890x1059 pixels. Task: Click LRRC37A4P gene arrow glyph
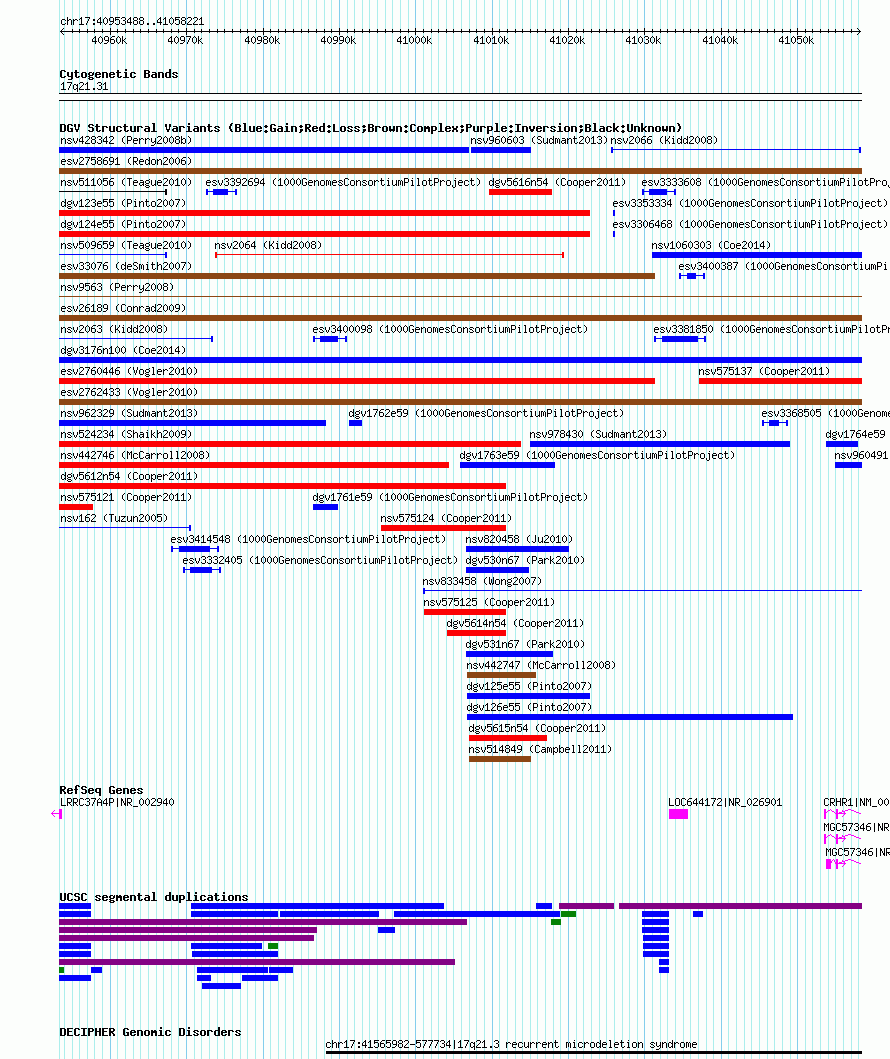[x=57, y=814]
